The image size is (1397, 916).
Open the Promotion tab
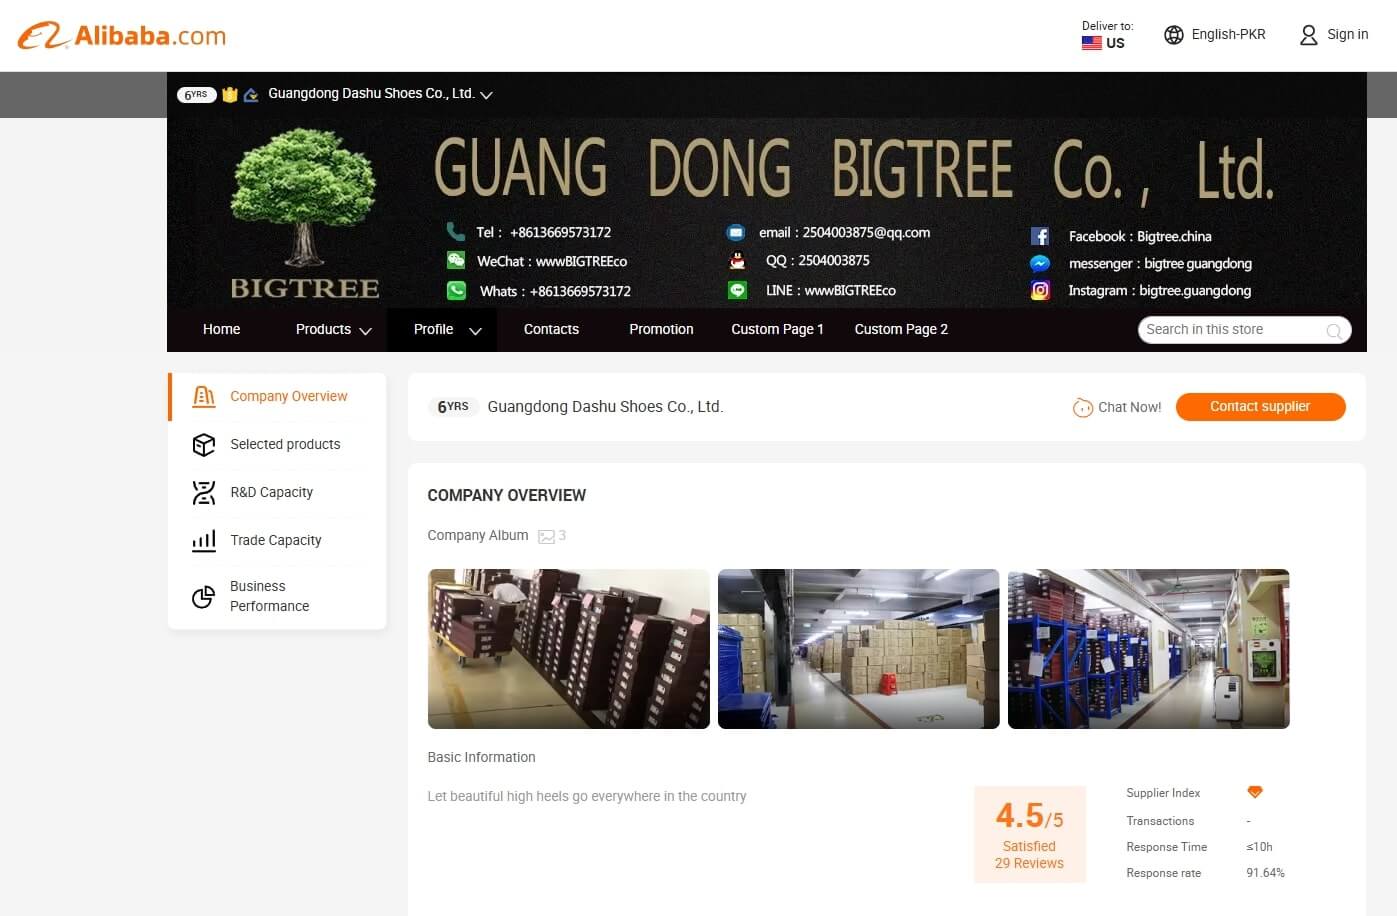(x=661, y=329)
